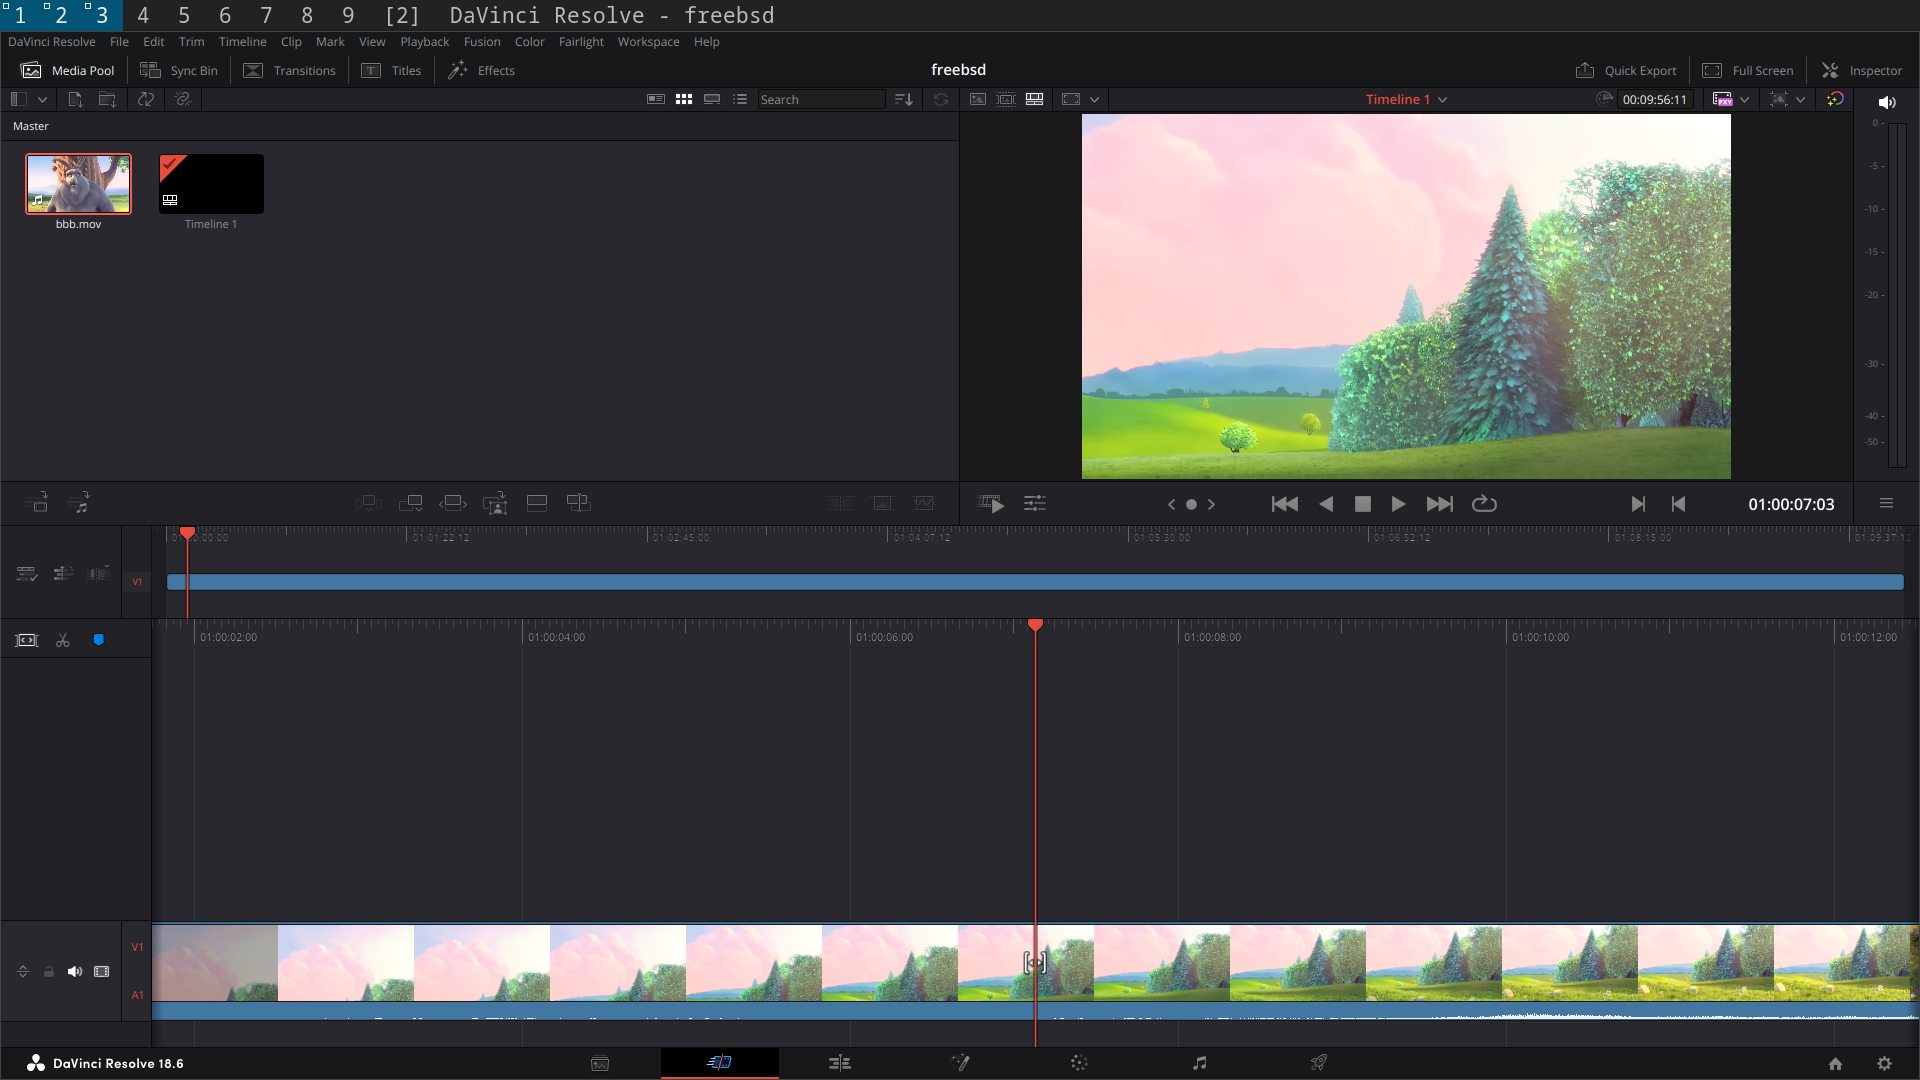Go to the previous edit point
The height and width of the screenshot is (1080, 1920).
click(1678, 504)
